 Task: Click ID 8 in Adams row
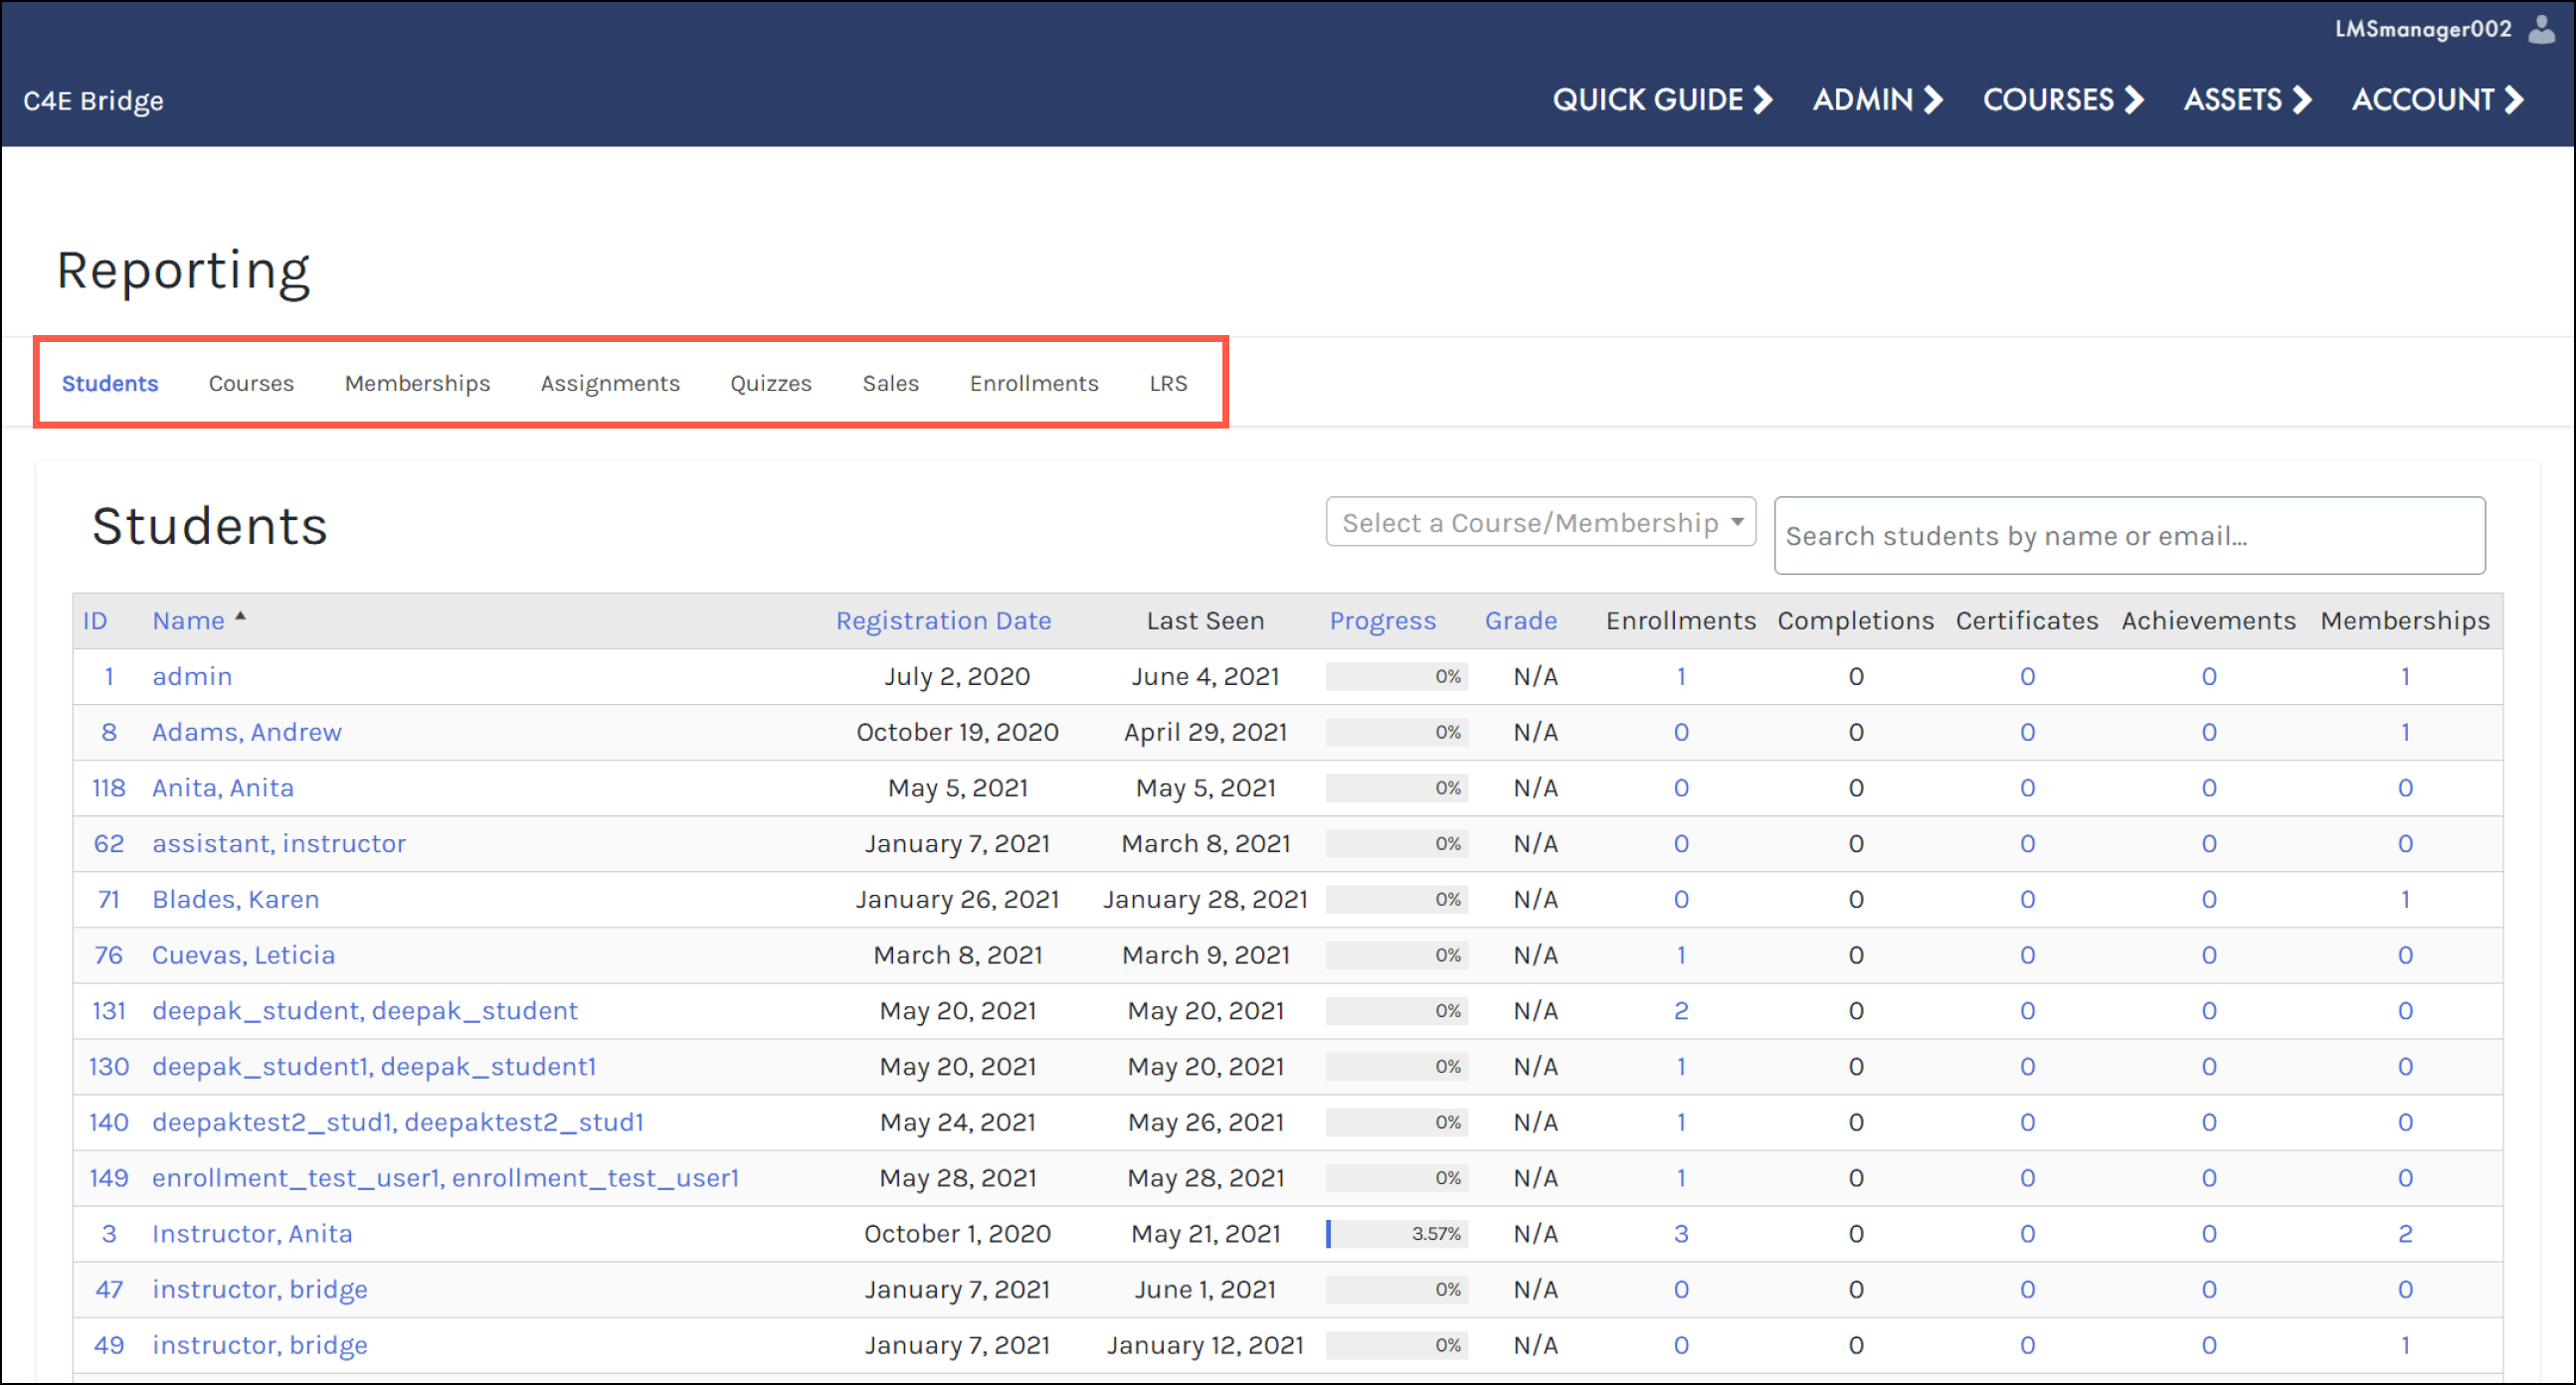pyautogui.click(x=109, y=733)
